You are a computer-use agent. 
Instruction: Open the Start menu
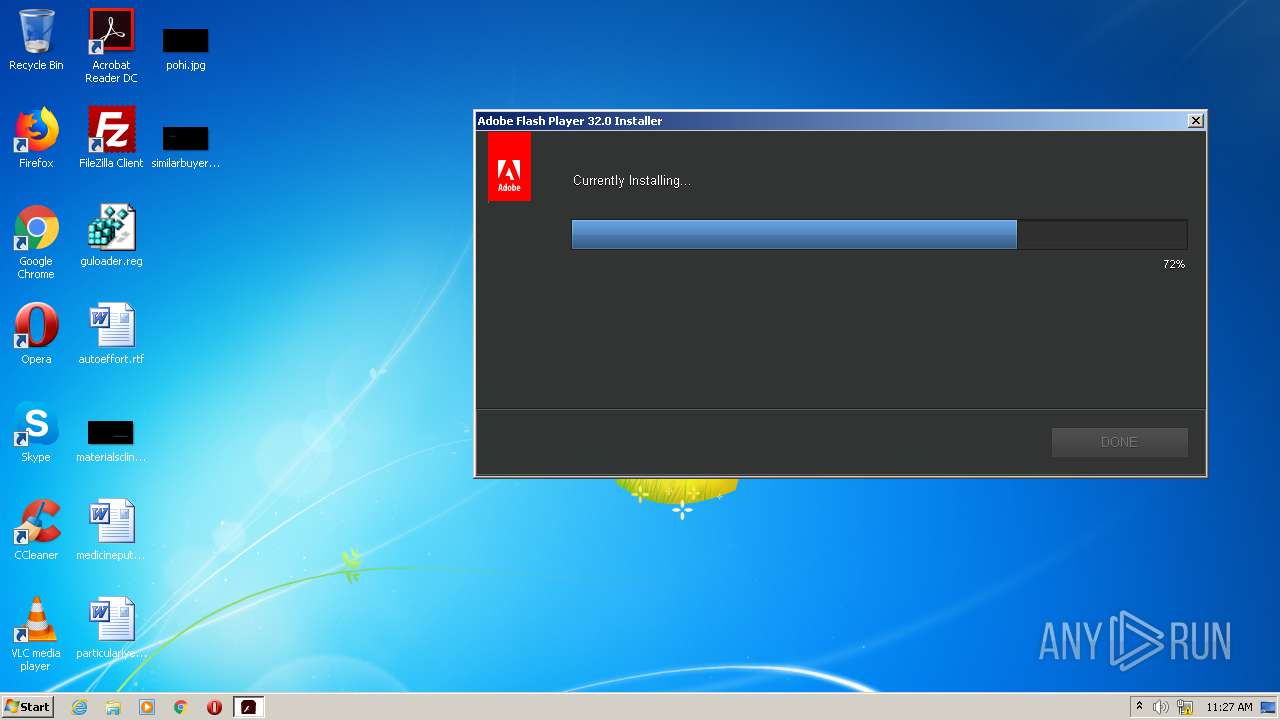click(27, 707)
